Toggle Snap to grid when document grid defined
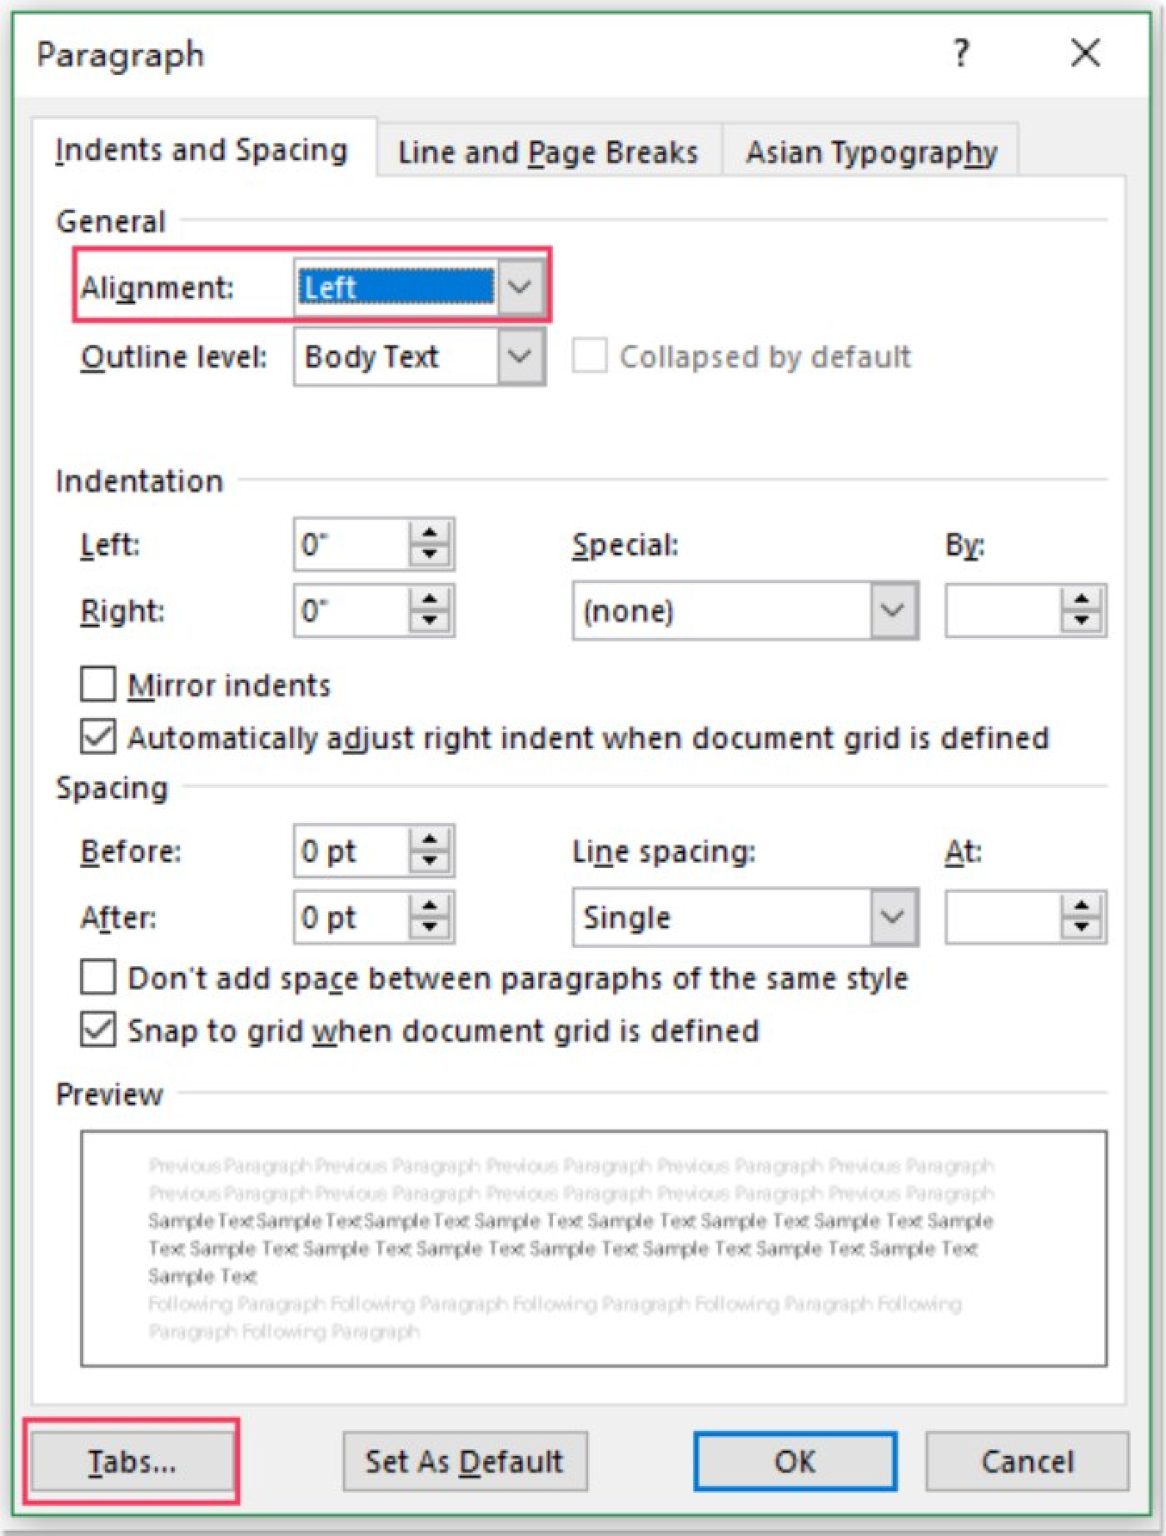This screenshot has width=1166, height=1536. pyautogui.click(x=98, y=1030)
